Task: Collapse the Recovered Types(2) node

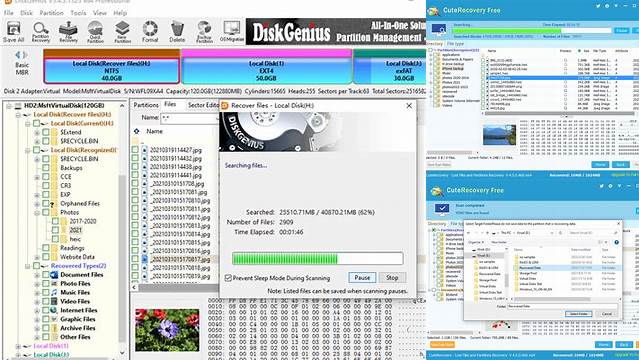Action: 27,266
